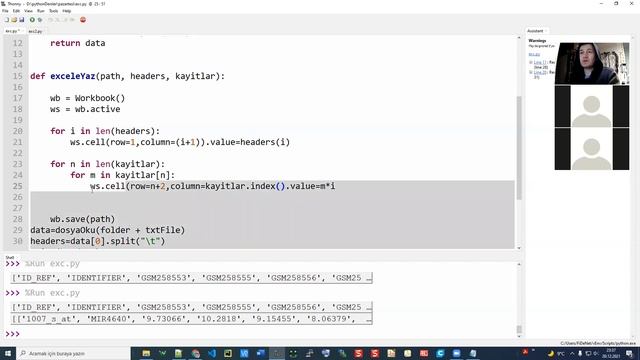Click the grayed-out Step over icon
This screenshot has width=640, height=360.
(x=50, y=20)
